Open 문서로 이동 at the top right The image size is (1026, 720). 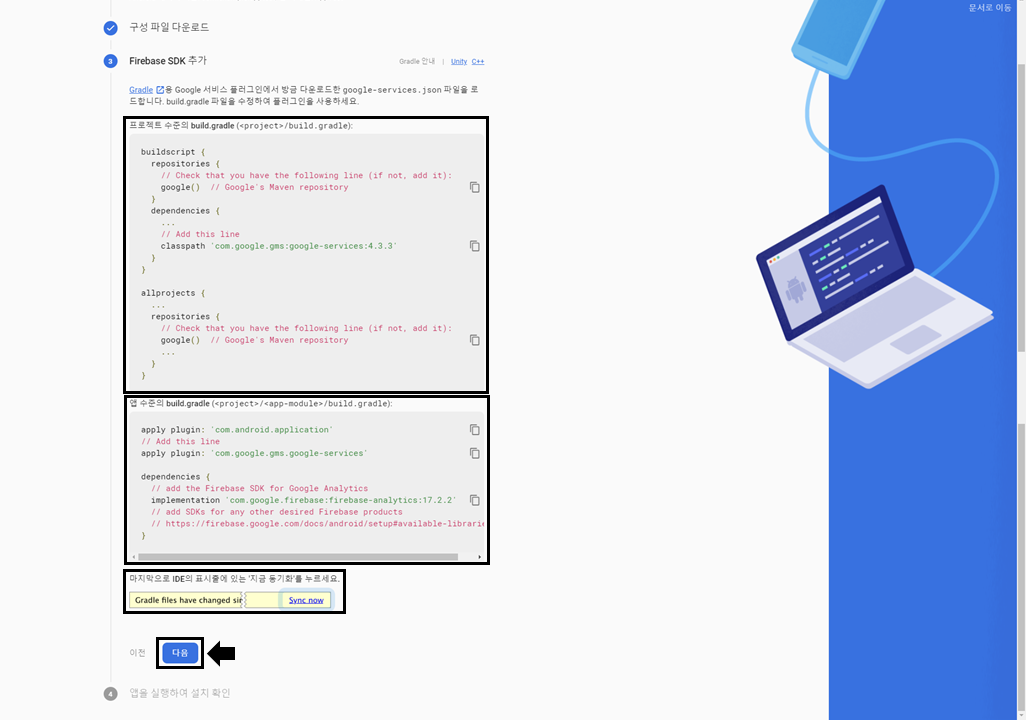989,8
